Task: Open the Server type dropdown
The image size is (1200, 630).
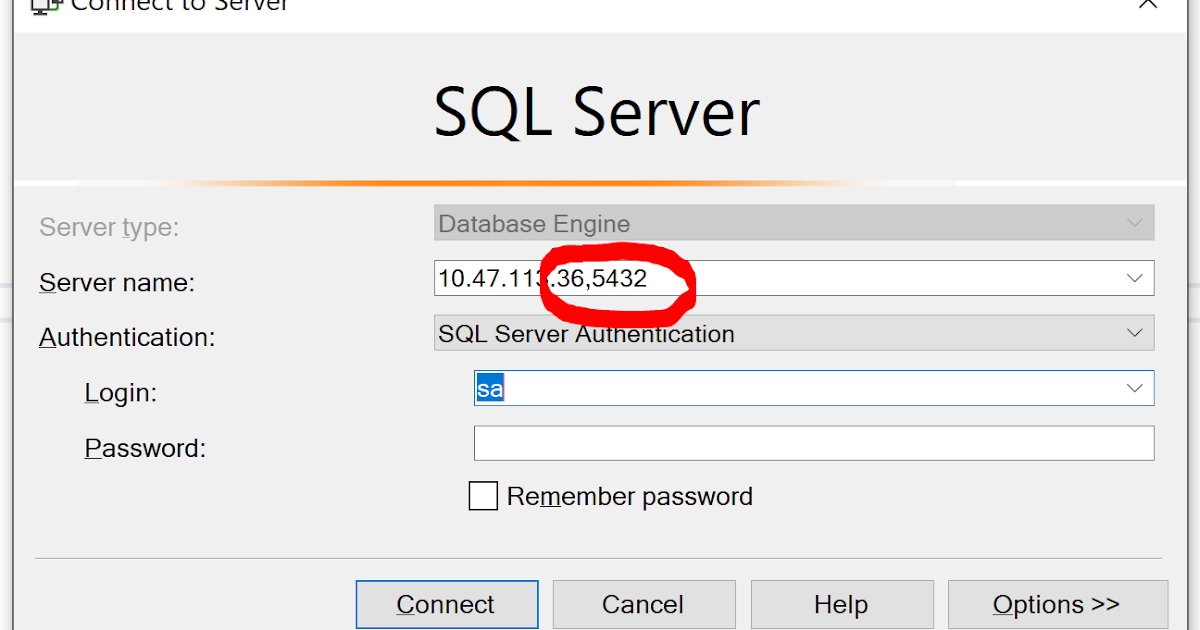Action: coord(1135,222)
